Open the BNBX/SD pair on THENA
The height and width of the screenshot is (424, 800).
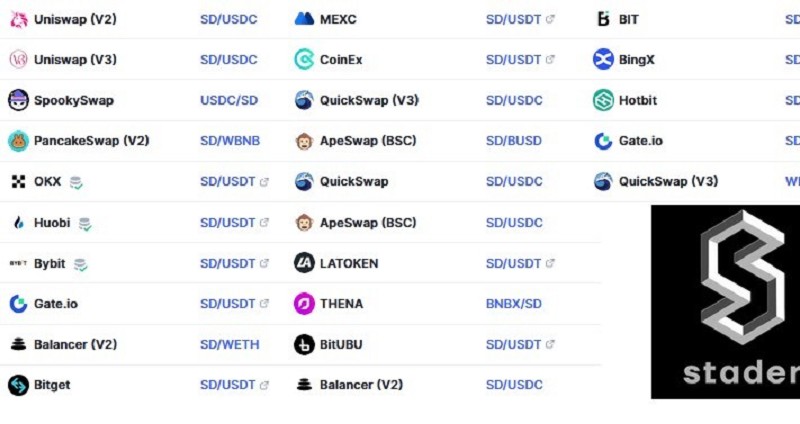pos(514,304)
